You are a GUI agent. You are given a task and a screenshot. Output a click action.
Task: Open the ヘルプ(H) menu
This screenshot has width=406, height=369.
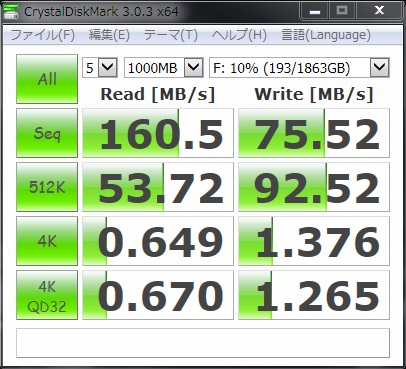[239, 35]
